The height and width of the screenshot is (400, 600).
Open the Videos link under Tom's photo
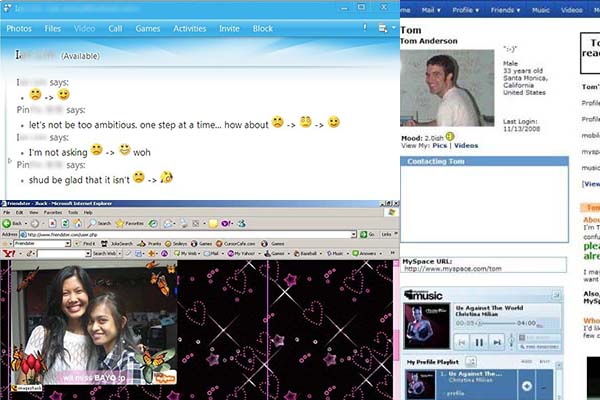(466, 146)
